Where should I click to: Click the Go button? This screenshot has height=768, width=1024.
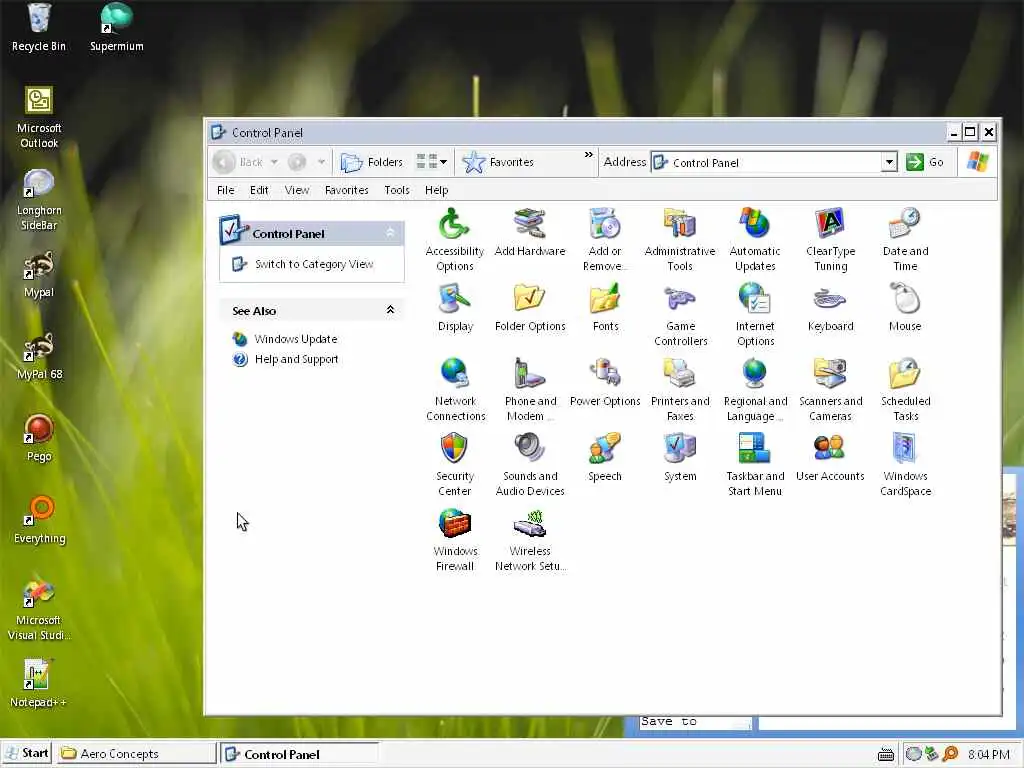click(925, 162)
